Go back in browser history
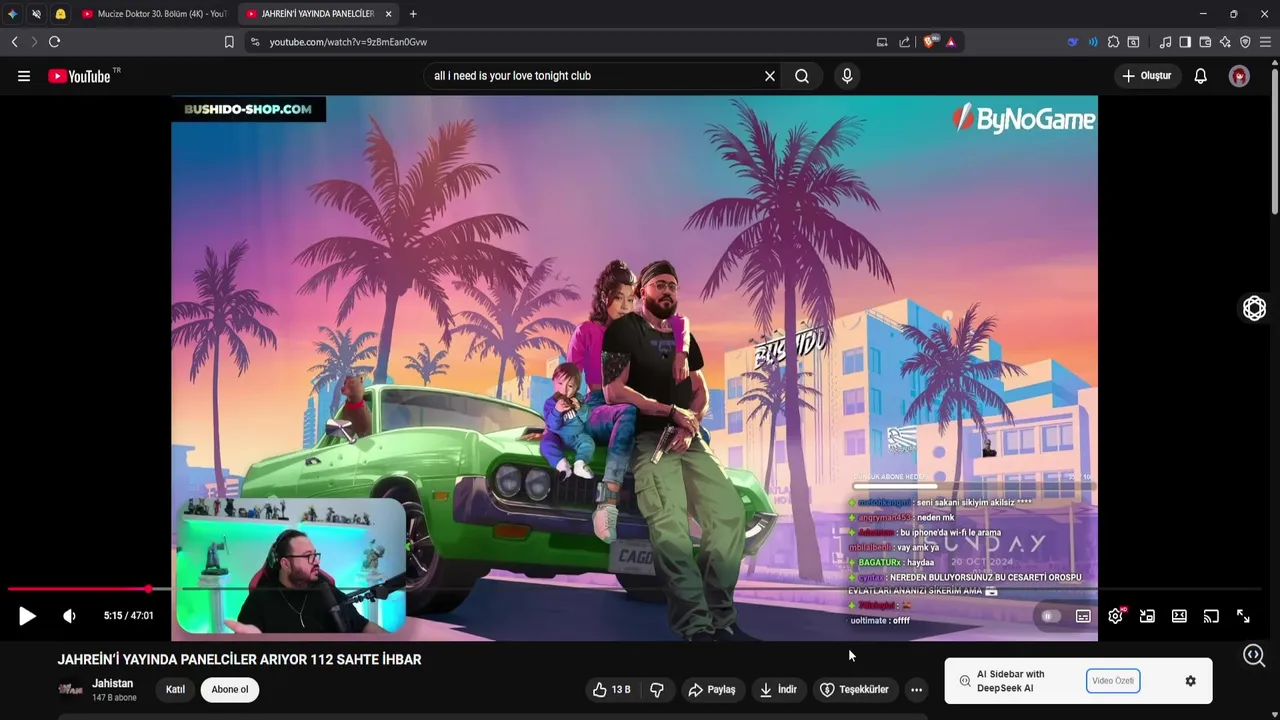1280x720 pixels. [14, 42]
